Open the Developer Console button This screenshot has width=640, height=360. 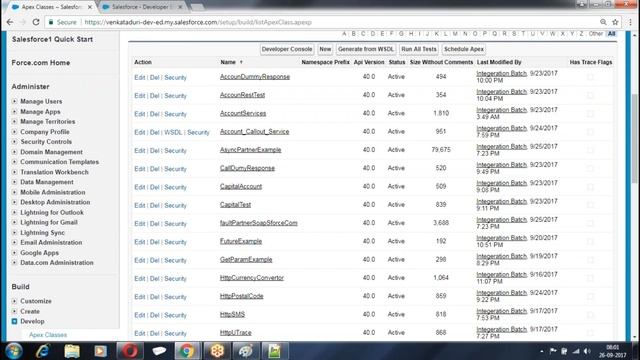(287, 49)
